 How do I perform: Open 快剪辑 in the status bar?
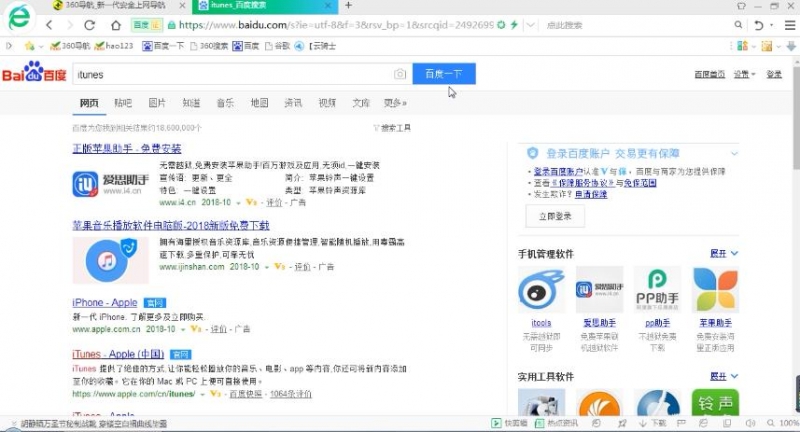pyautogui.click(x=509, y=423)
